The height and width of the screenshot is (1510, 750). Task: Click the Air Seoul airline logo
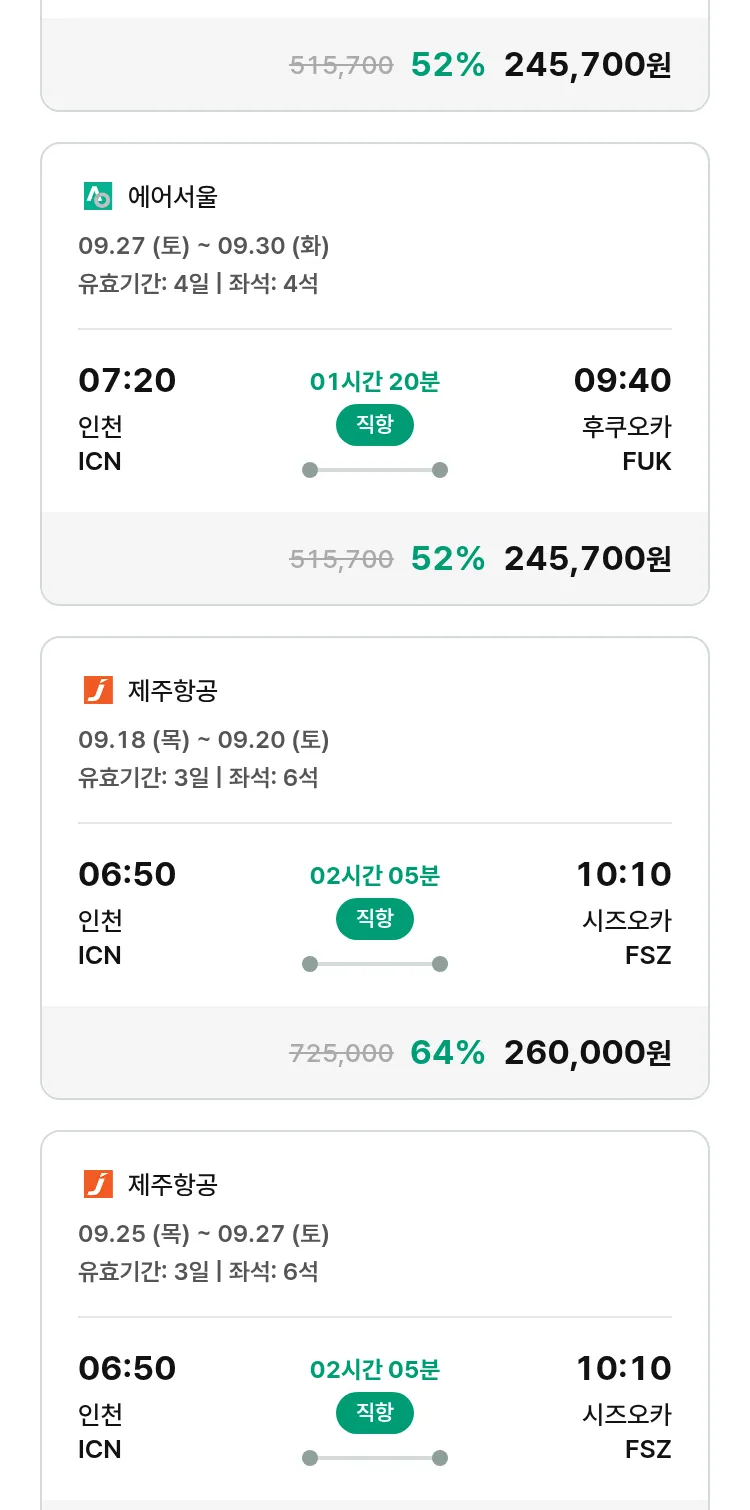(x=98, y=197)
